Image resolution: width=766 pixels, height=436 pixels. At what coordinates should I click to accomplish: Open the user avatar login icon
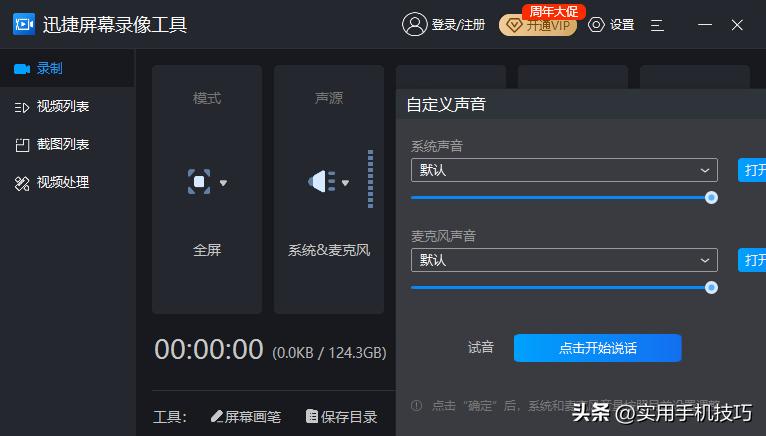coord(414,24)
